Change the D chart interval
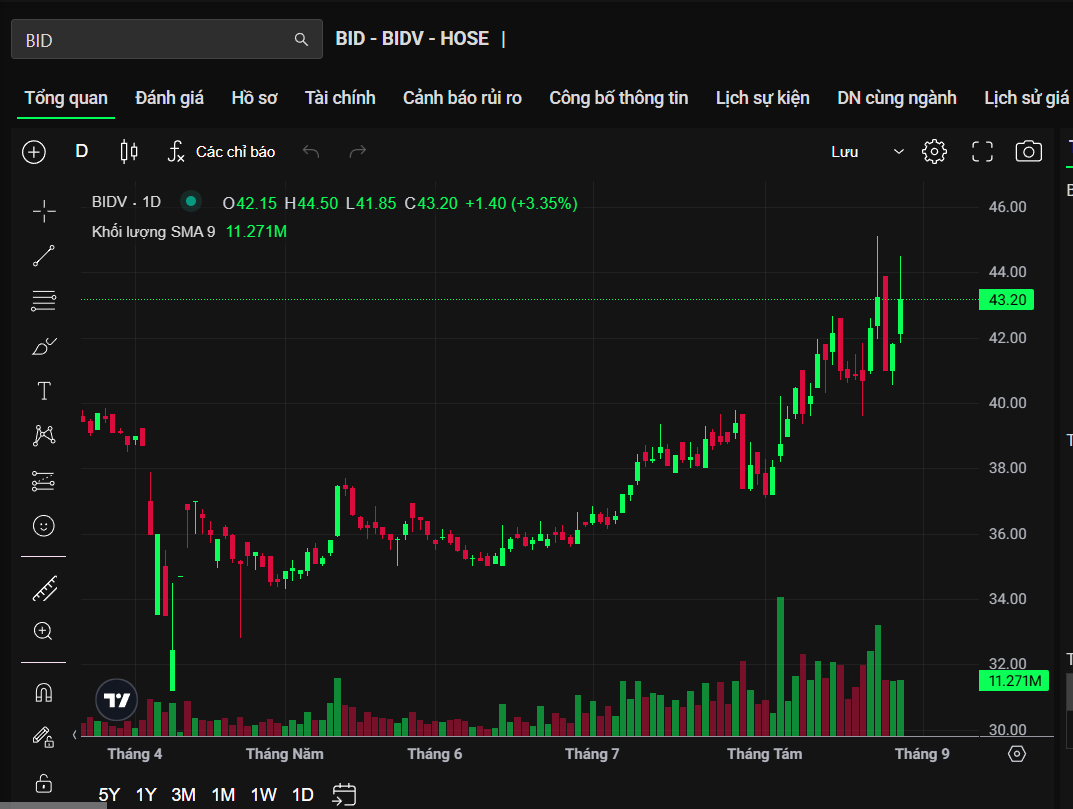1073x809 pixels. [81, 151]
